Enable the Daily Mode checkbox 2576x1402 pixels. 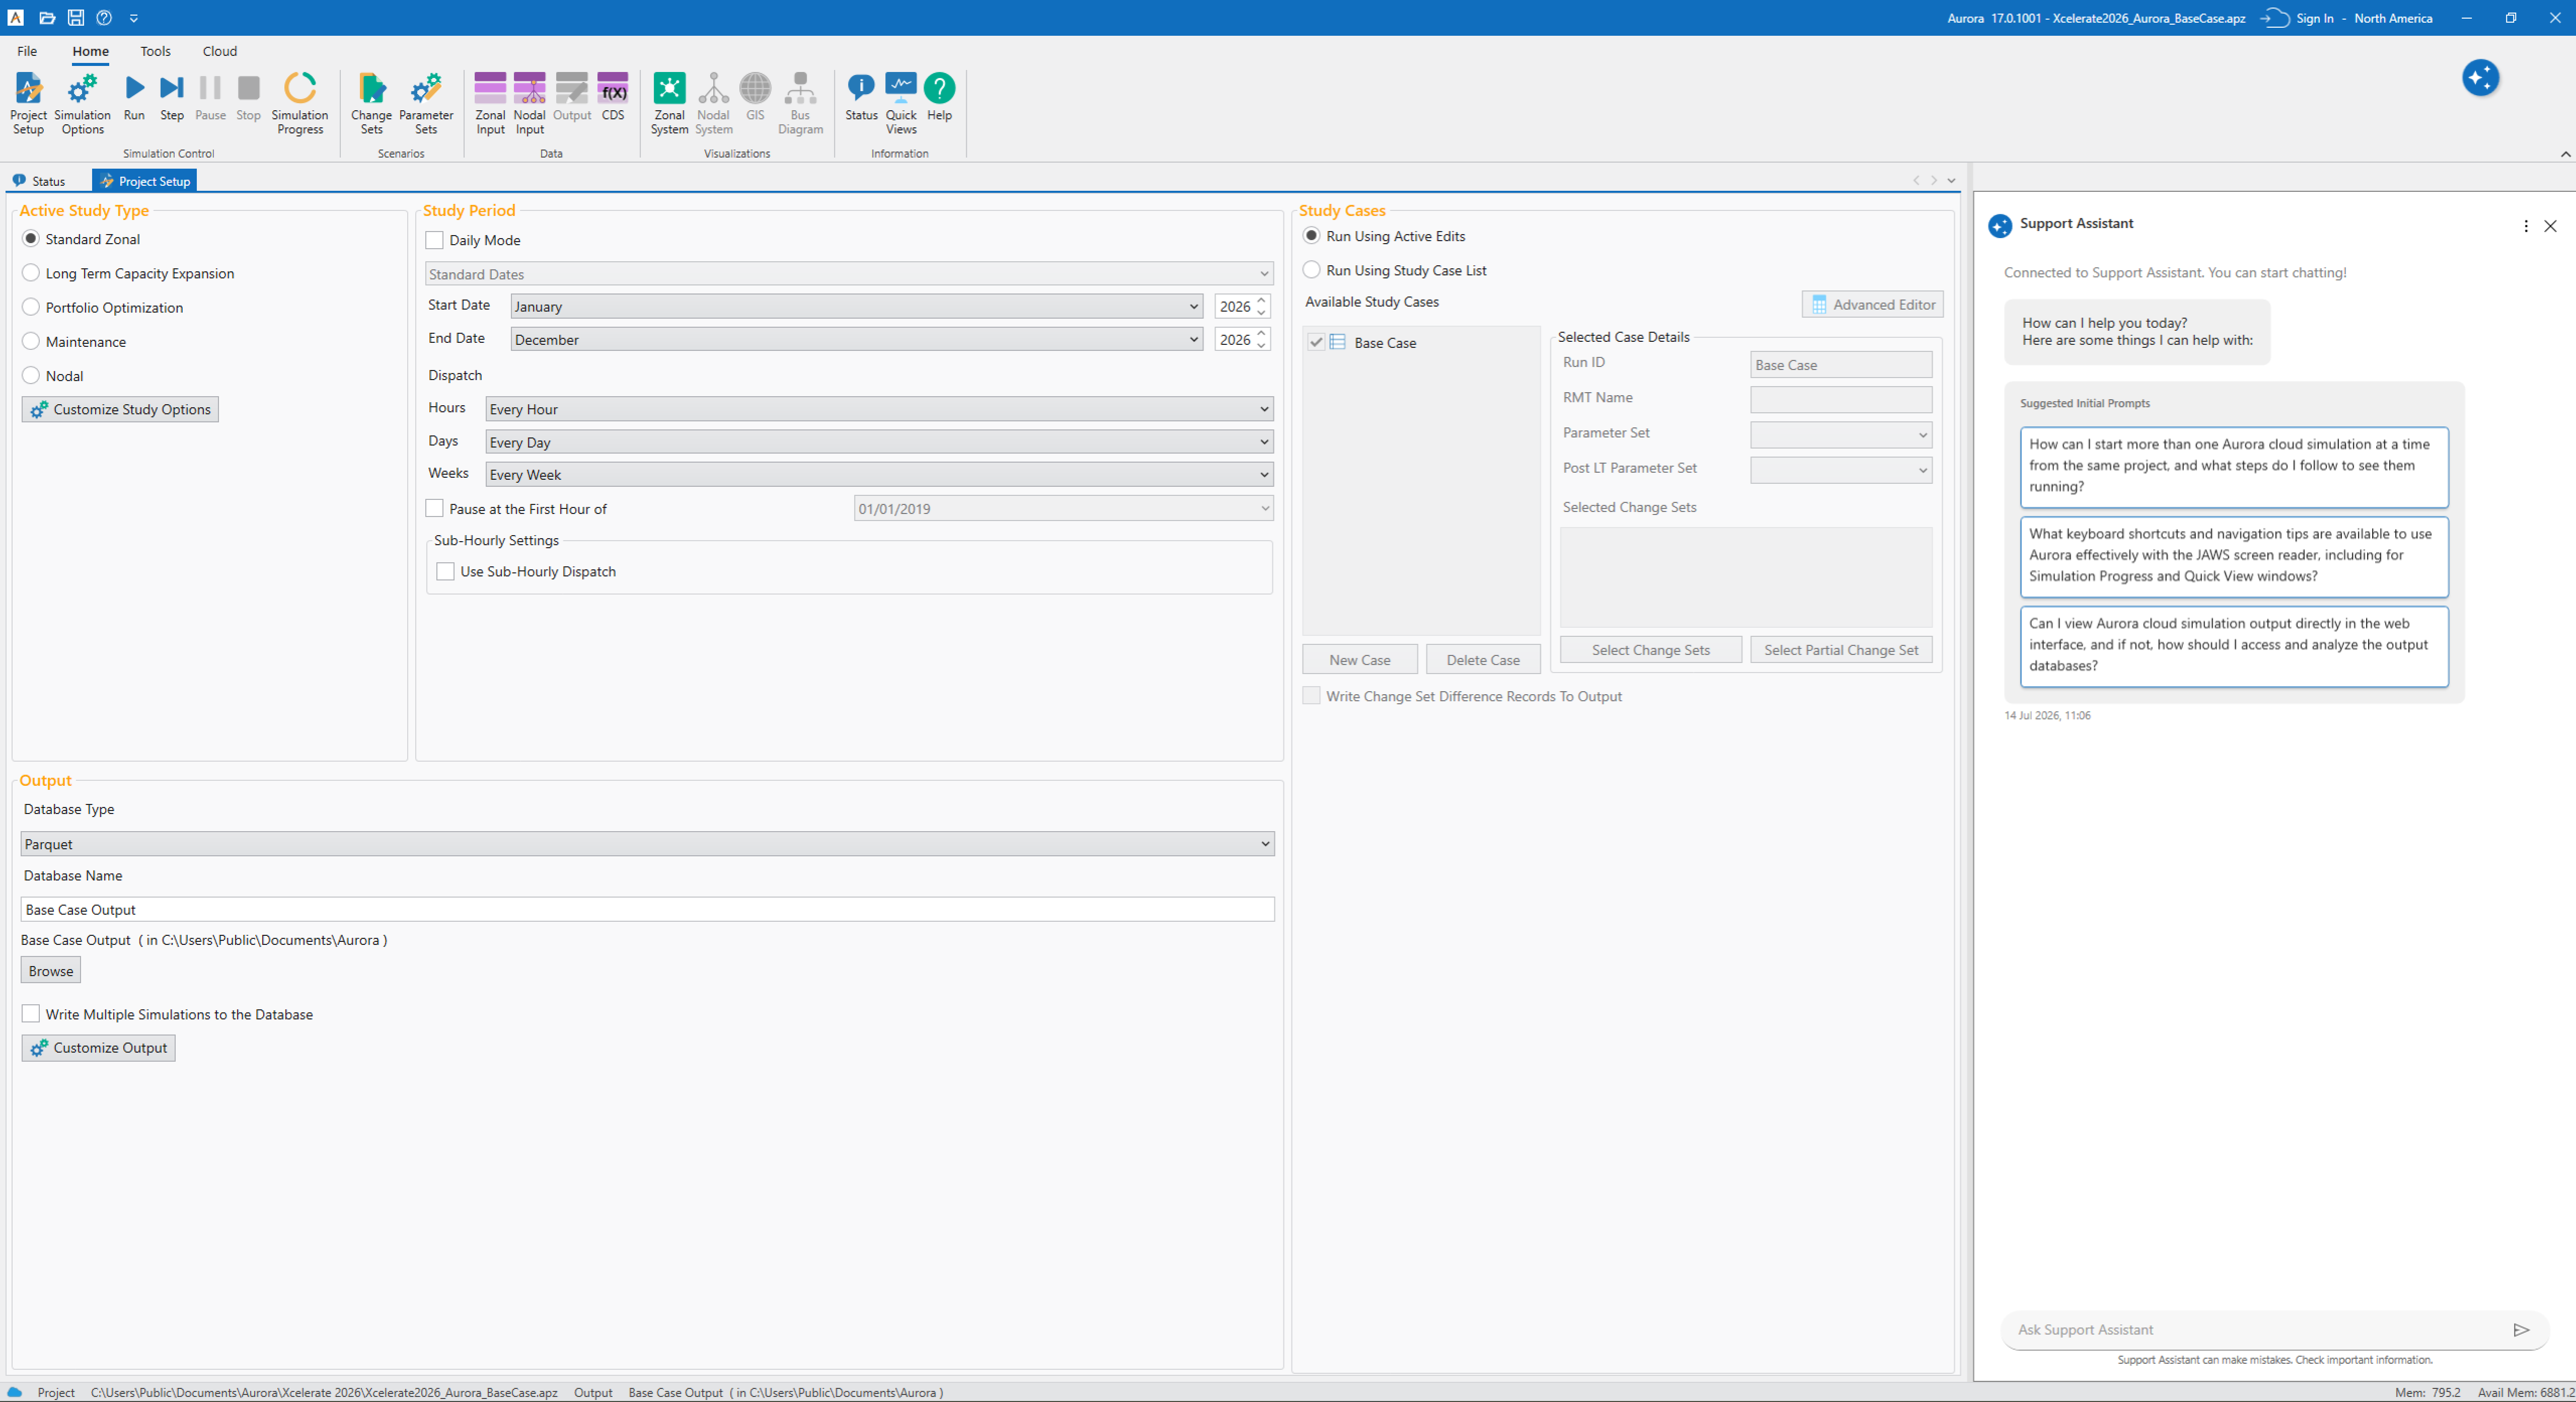pos(434,240)
